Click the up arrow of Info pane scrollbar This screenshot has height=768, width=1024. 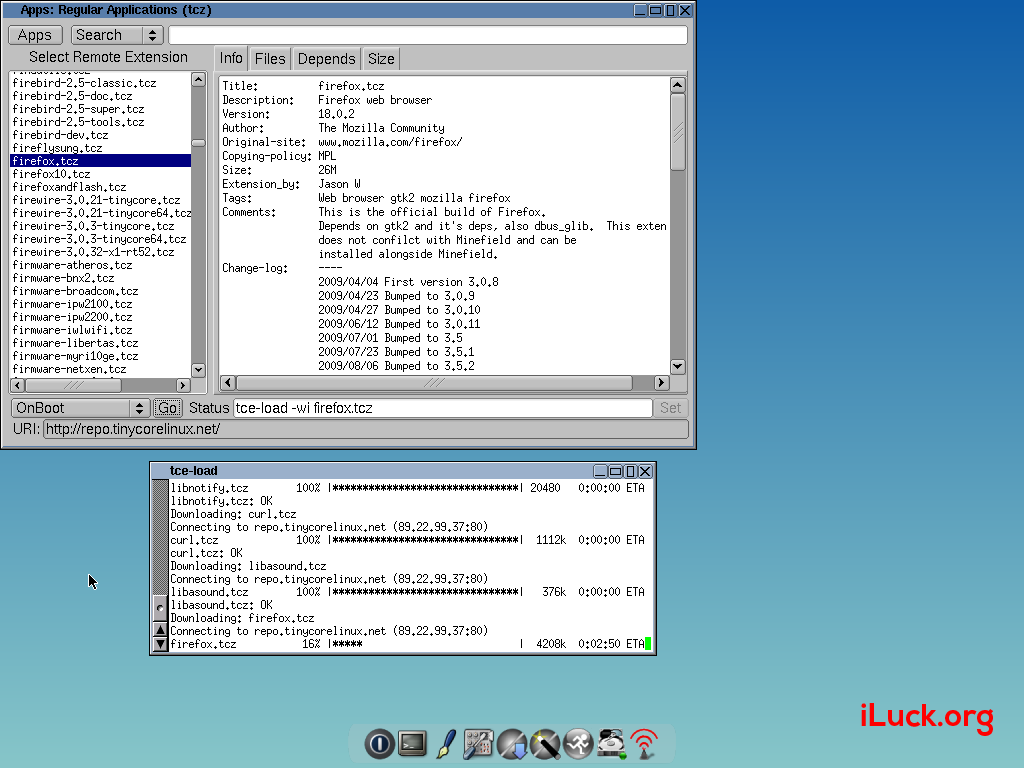point(678,85)
